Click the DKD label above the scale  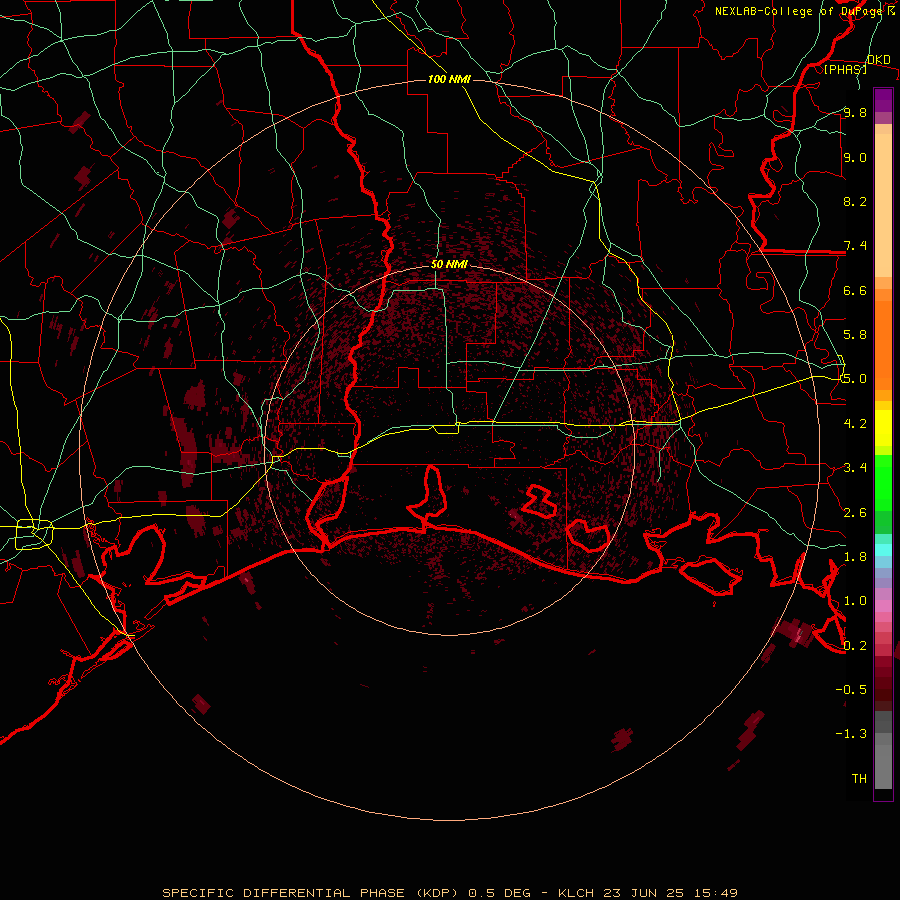pos(879,60)
